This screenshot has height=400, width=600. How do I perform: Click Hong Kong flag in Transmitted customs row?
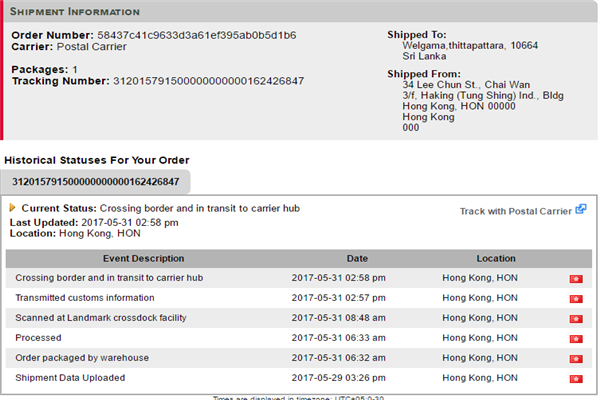(x=575, y=298)
